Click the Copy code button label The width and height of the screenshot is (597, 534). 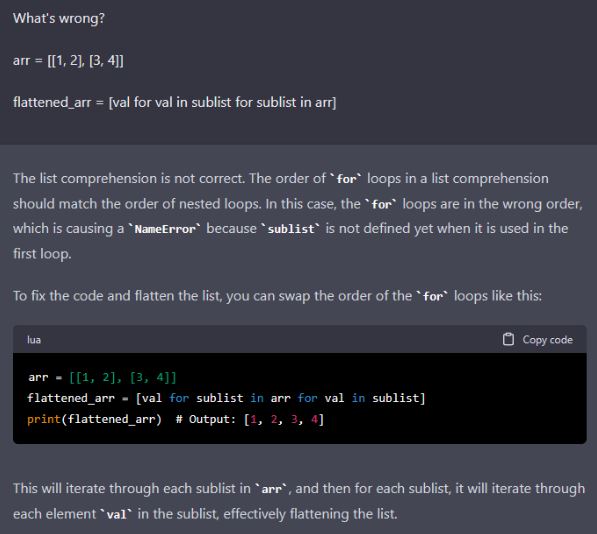pos(547,340)
